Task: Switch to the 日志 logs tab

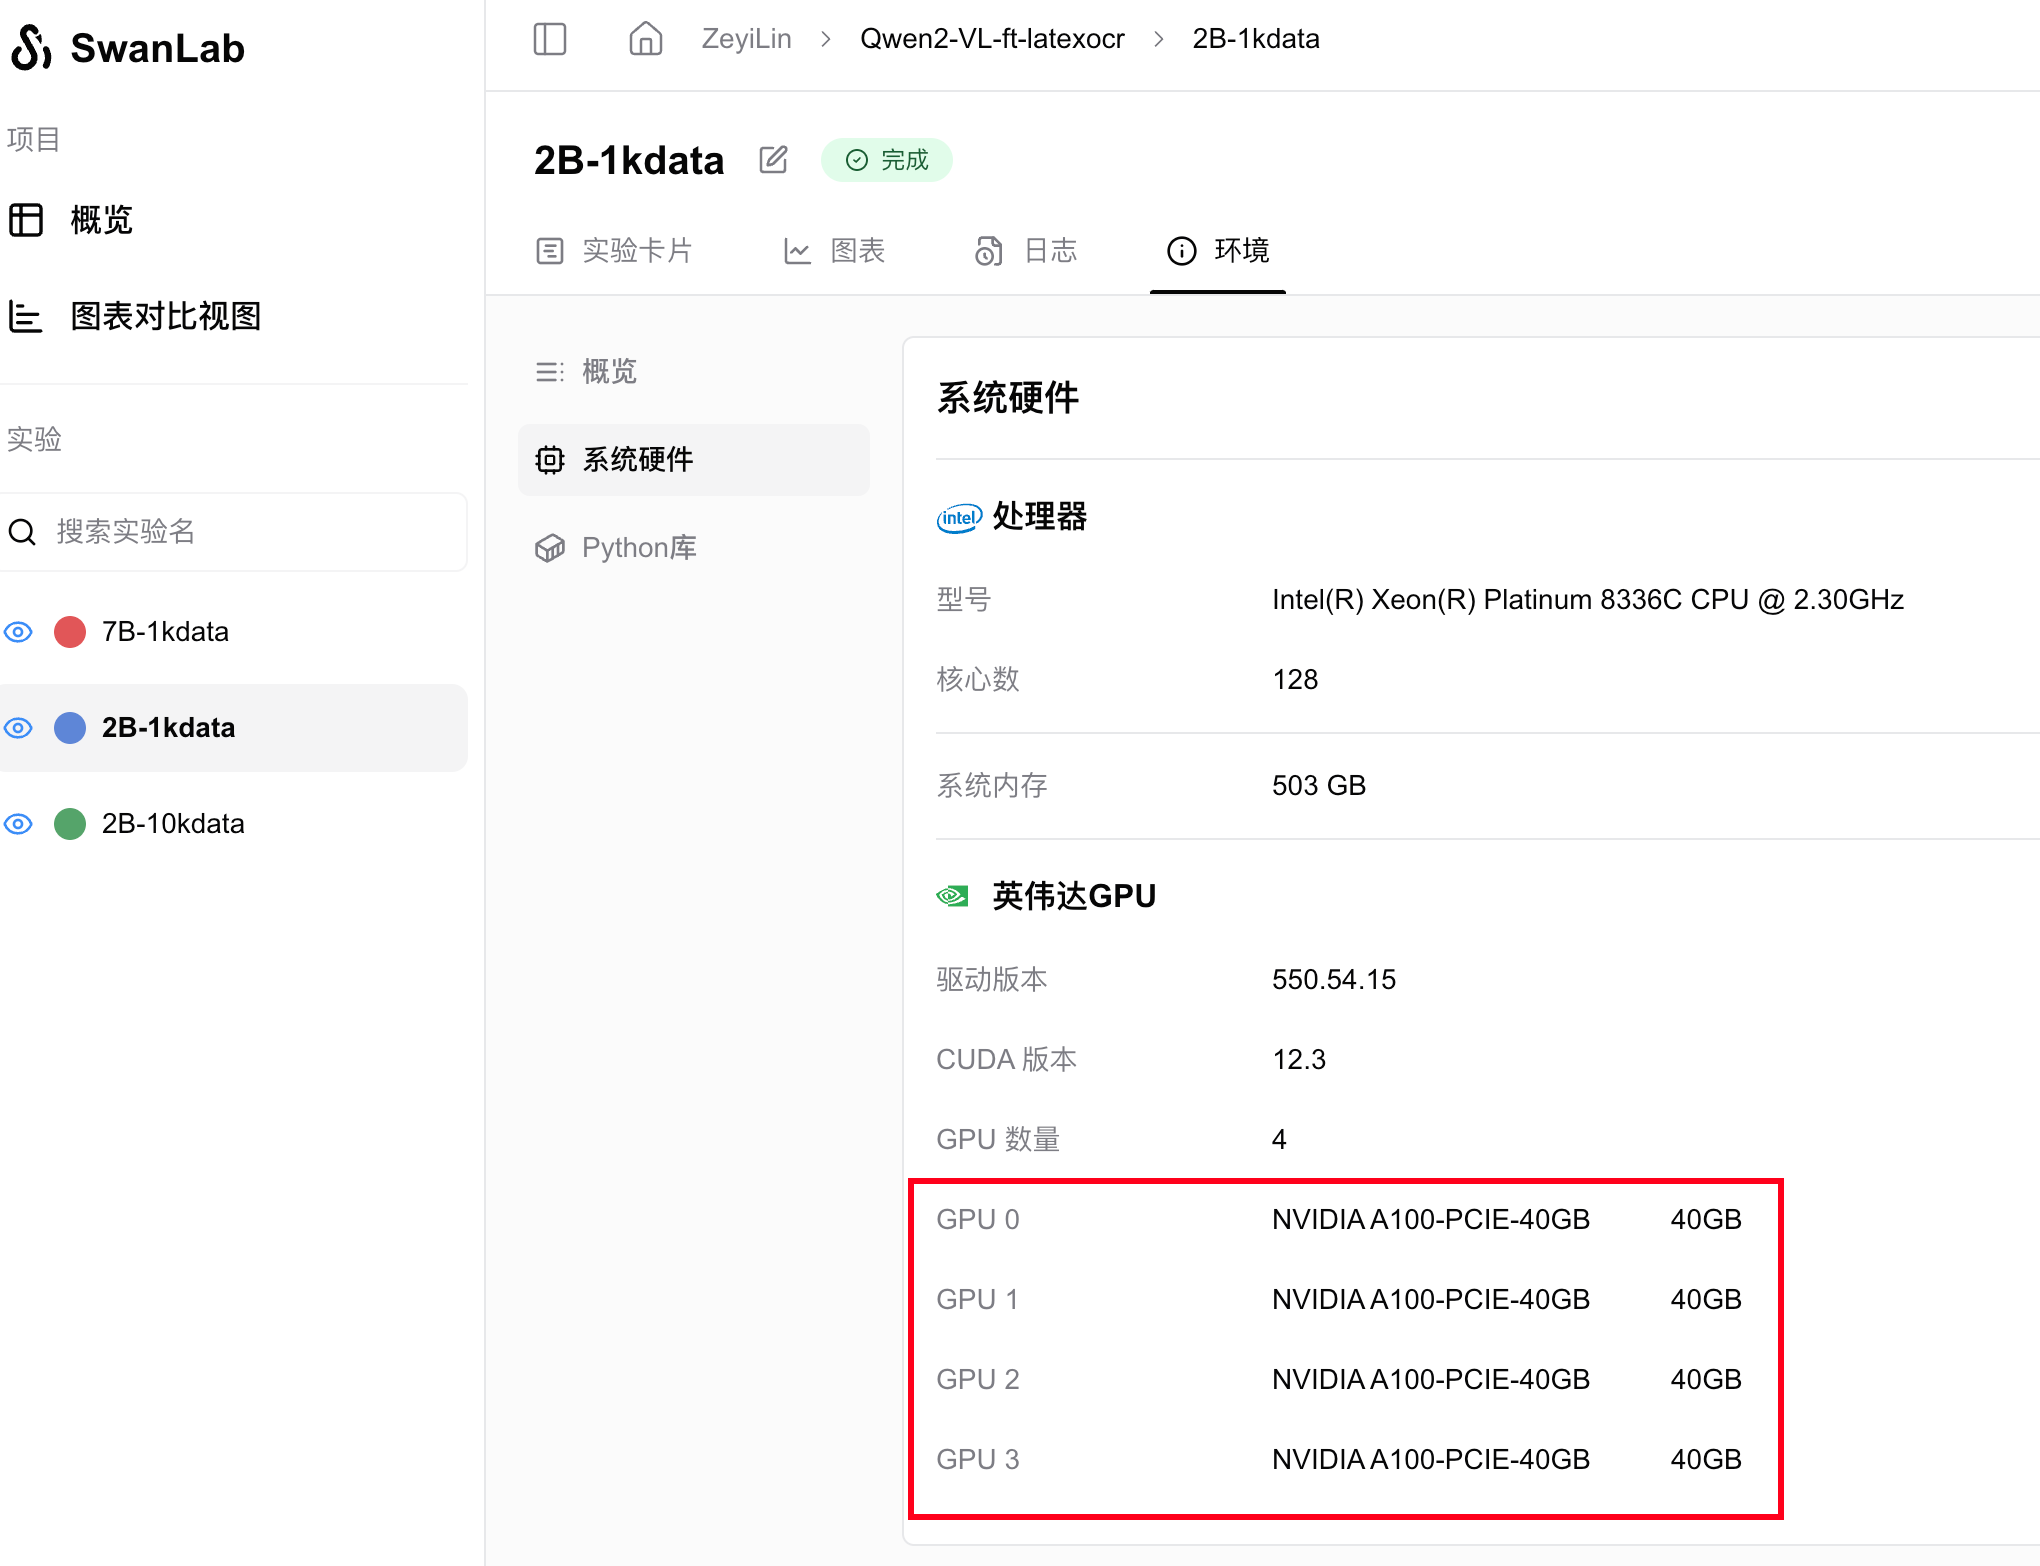Action: (1027, 250)
